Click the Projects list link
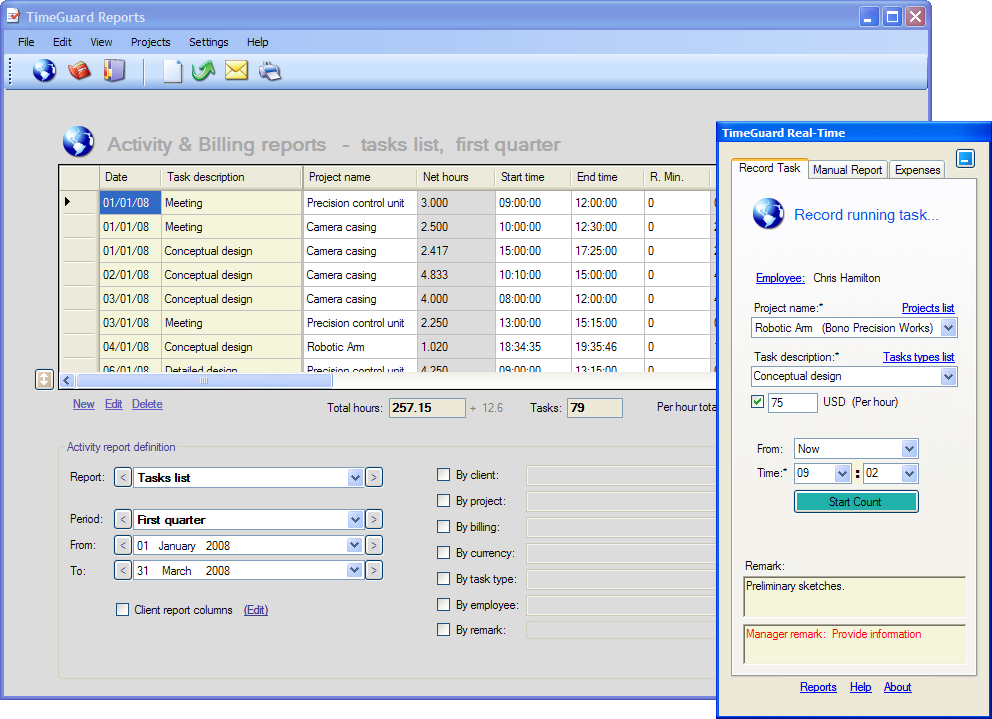This screenshot has height=719, width=992. [x=927, y=308]
